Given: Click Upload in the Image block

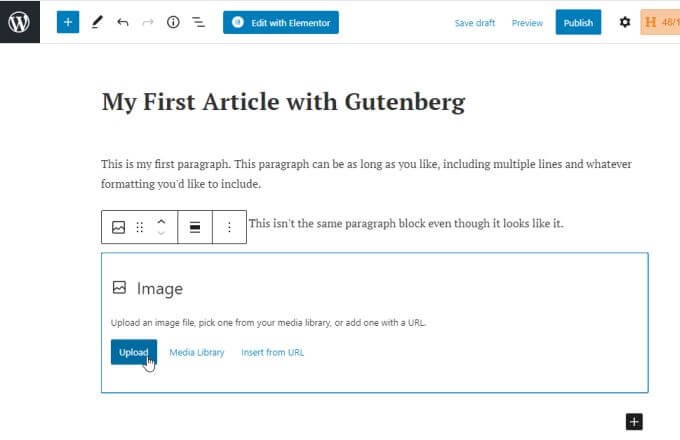Looking at the screenshot, I should [x=133, y=352].
